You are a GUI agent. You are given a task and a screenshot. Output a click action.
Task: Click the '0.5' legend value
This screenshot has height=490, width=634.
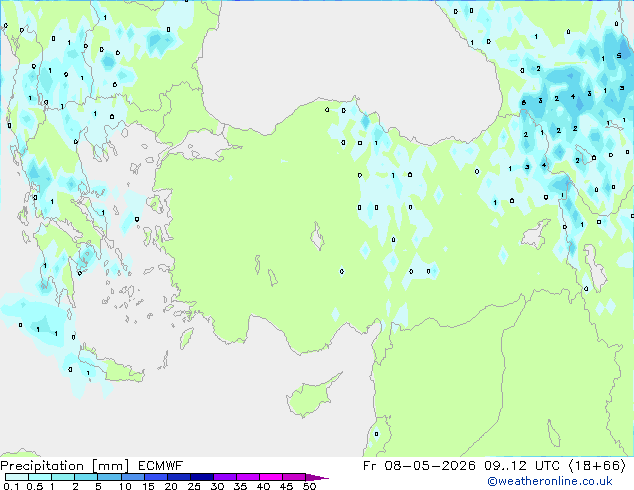coord(34,486)
